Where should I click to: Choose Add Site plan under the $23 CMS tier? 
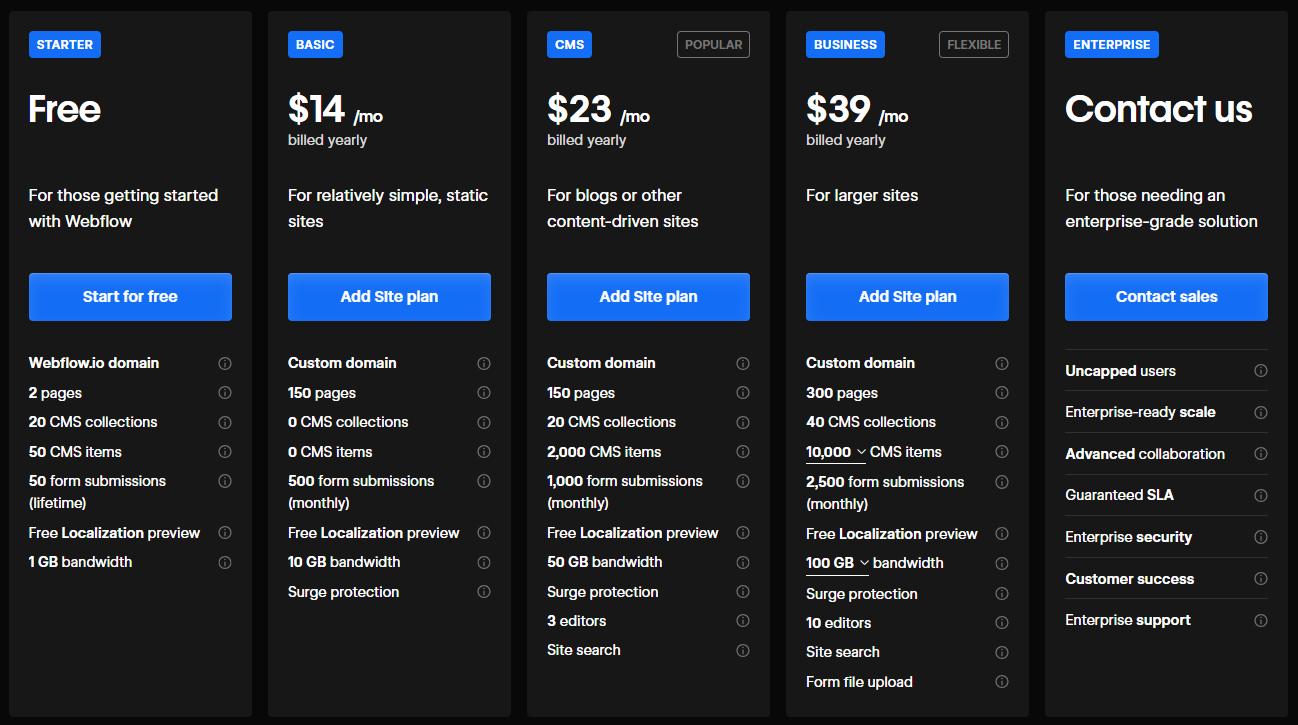click(648, 297)
